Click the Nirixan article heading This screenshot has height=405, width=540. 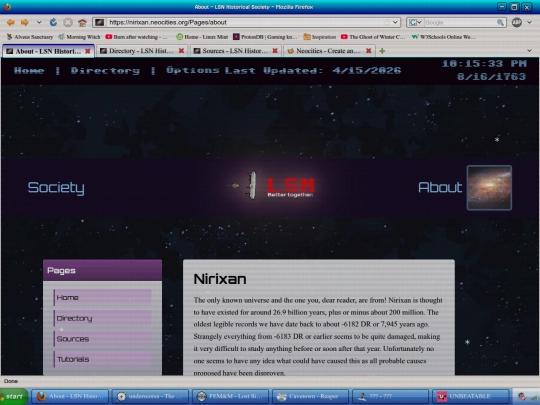click(x=220, y=279)
